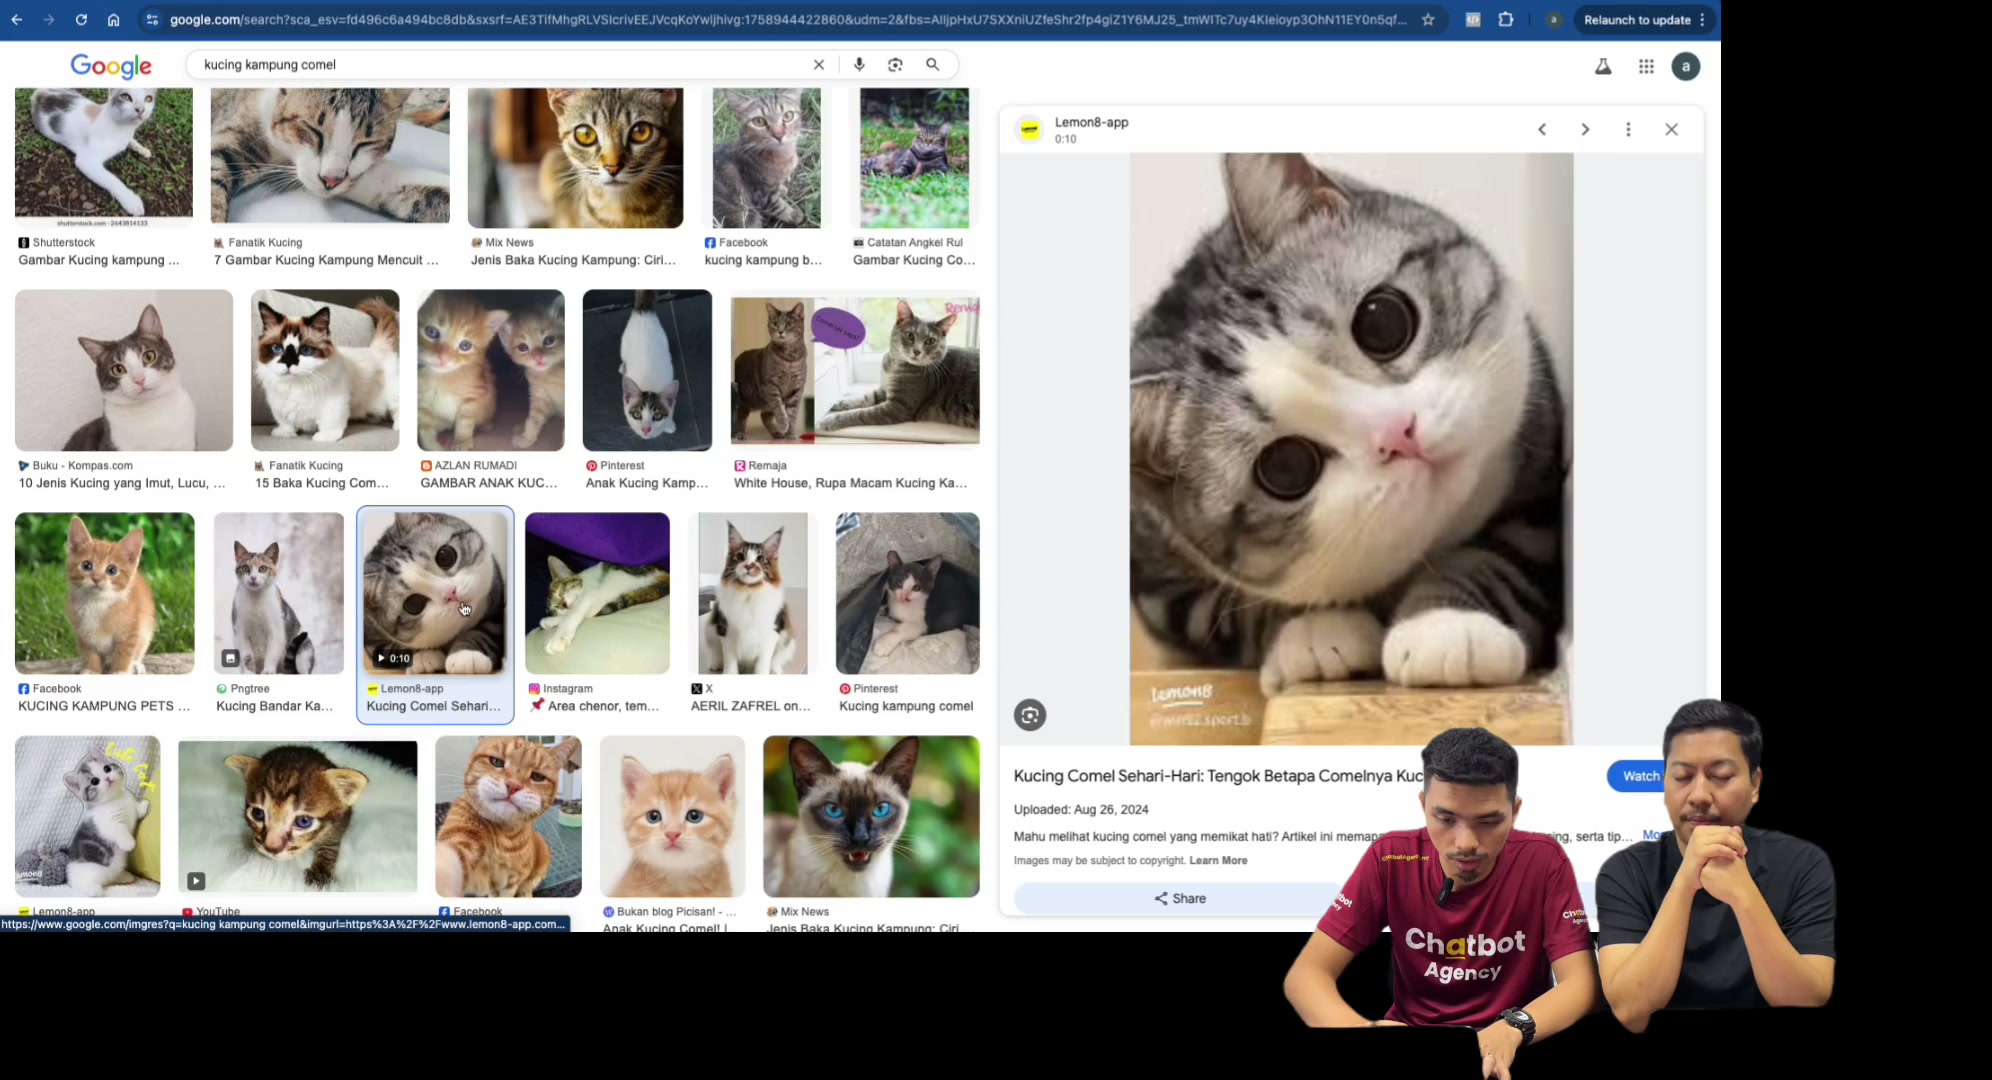This screenshot has height=1080, width=1992.
Task: Open Chrome menu next to Relaunch to update
Action: (1702, 19)
